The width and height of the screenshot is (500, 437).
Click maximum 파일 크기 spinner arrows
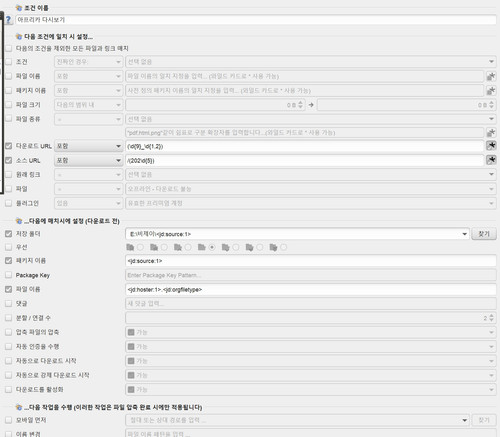click(x=491, y=105)
